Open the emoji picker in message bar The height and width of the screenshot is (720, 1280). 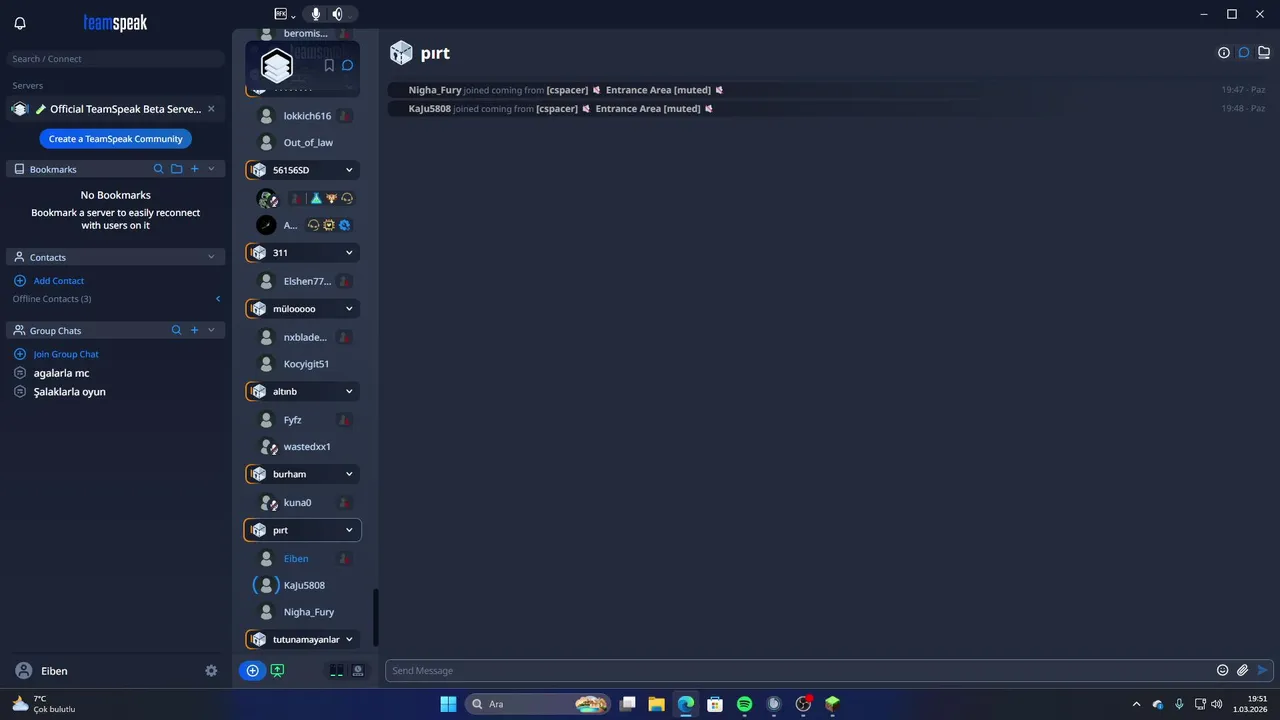click(1222, 671)
